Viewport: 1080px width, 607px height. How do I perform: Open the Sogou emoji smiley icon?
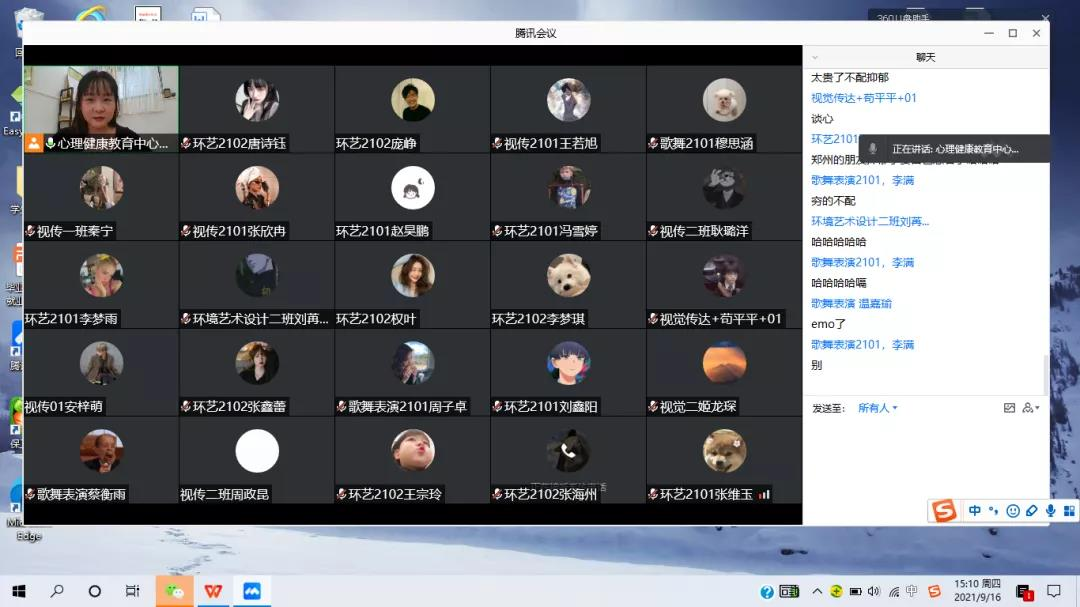pyautogui.click(x=1013, y=511)
